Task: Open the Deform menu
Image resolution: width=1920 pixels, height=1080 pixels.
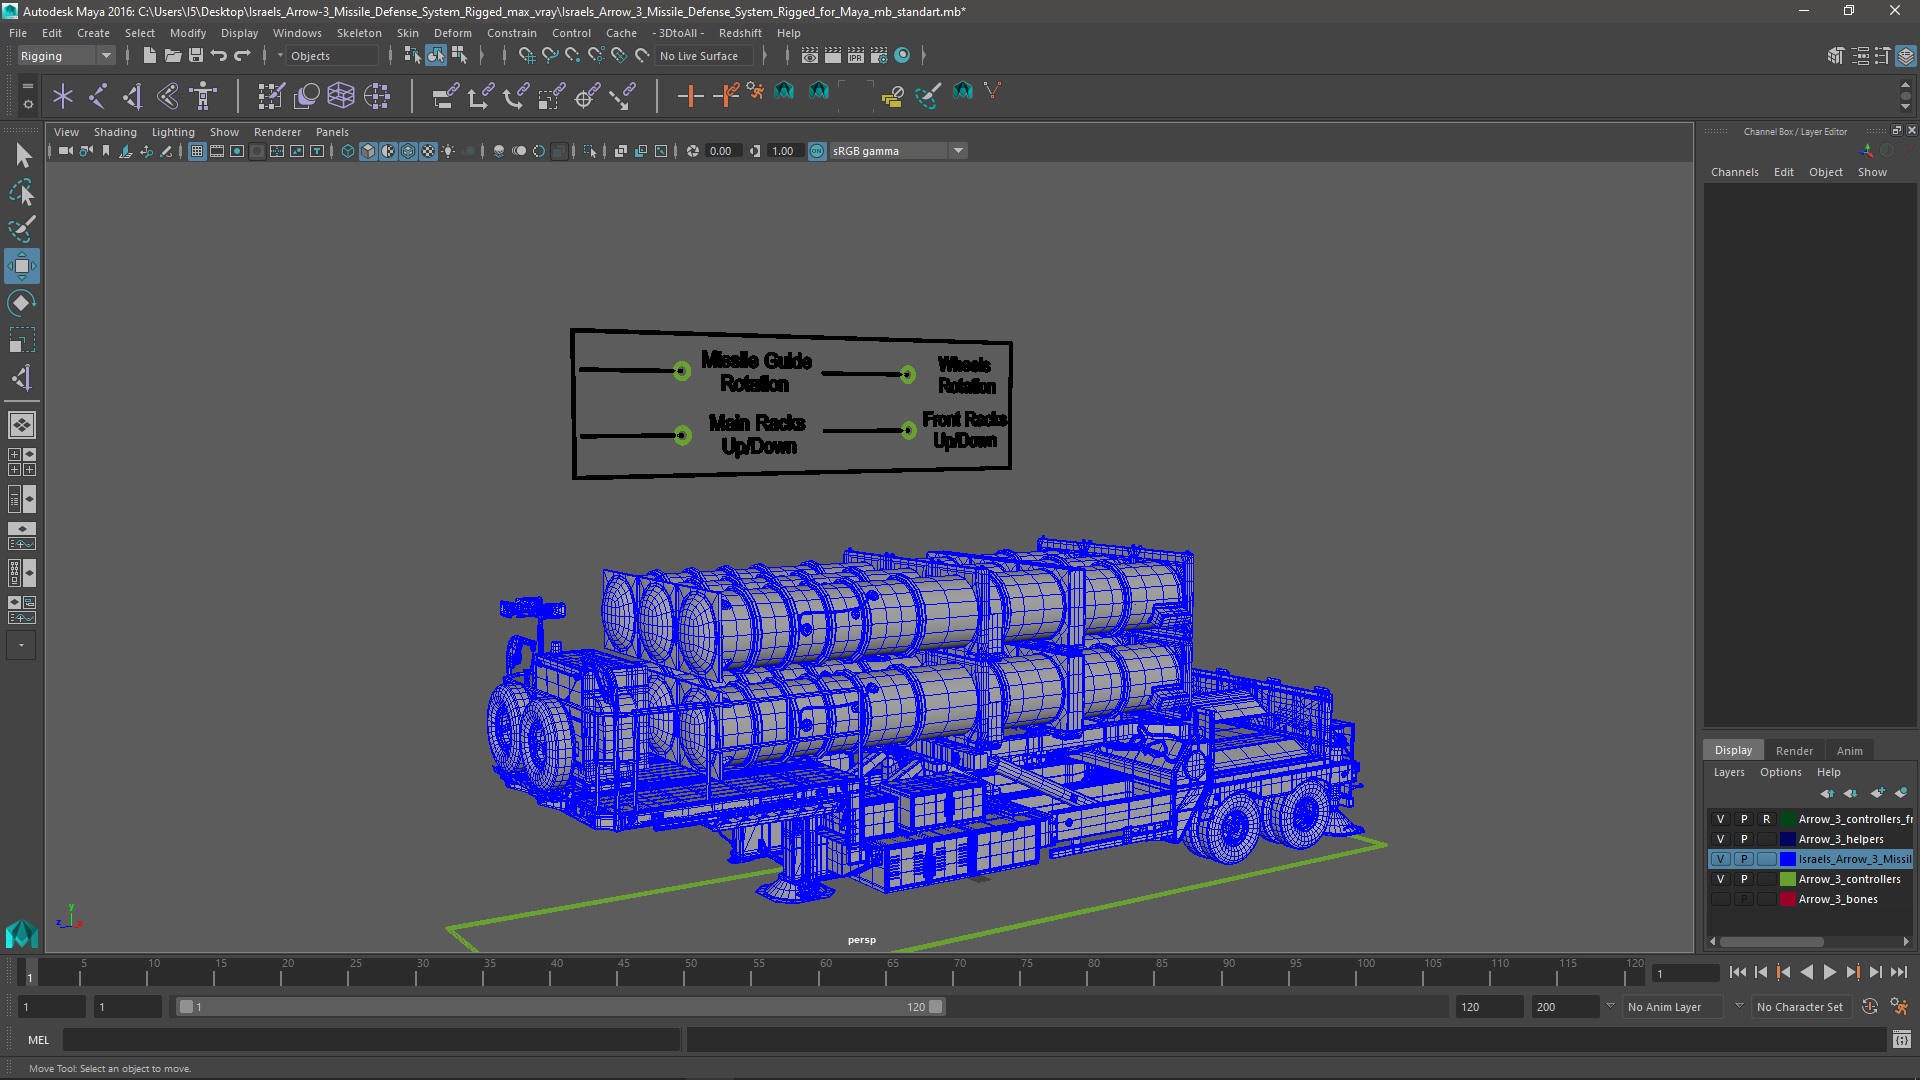Action: [452, 33]
